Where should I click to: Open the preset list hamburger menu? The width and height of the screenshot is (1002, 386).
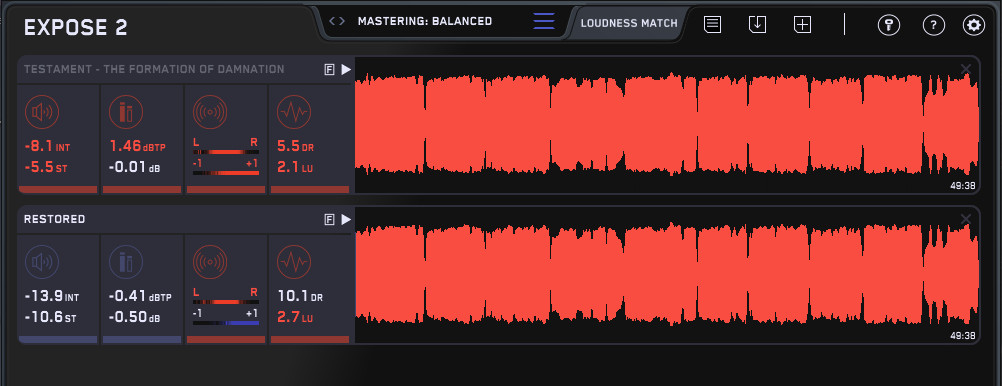coord(544,21)
